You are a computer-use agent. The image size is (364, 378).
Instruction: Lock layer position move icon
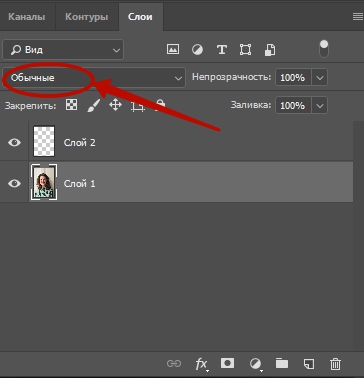pyautogui.click(x=115, y=105)
